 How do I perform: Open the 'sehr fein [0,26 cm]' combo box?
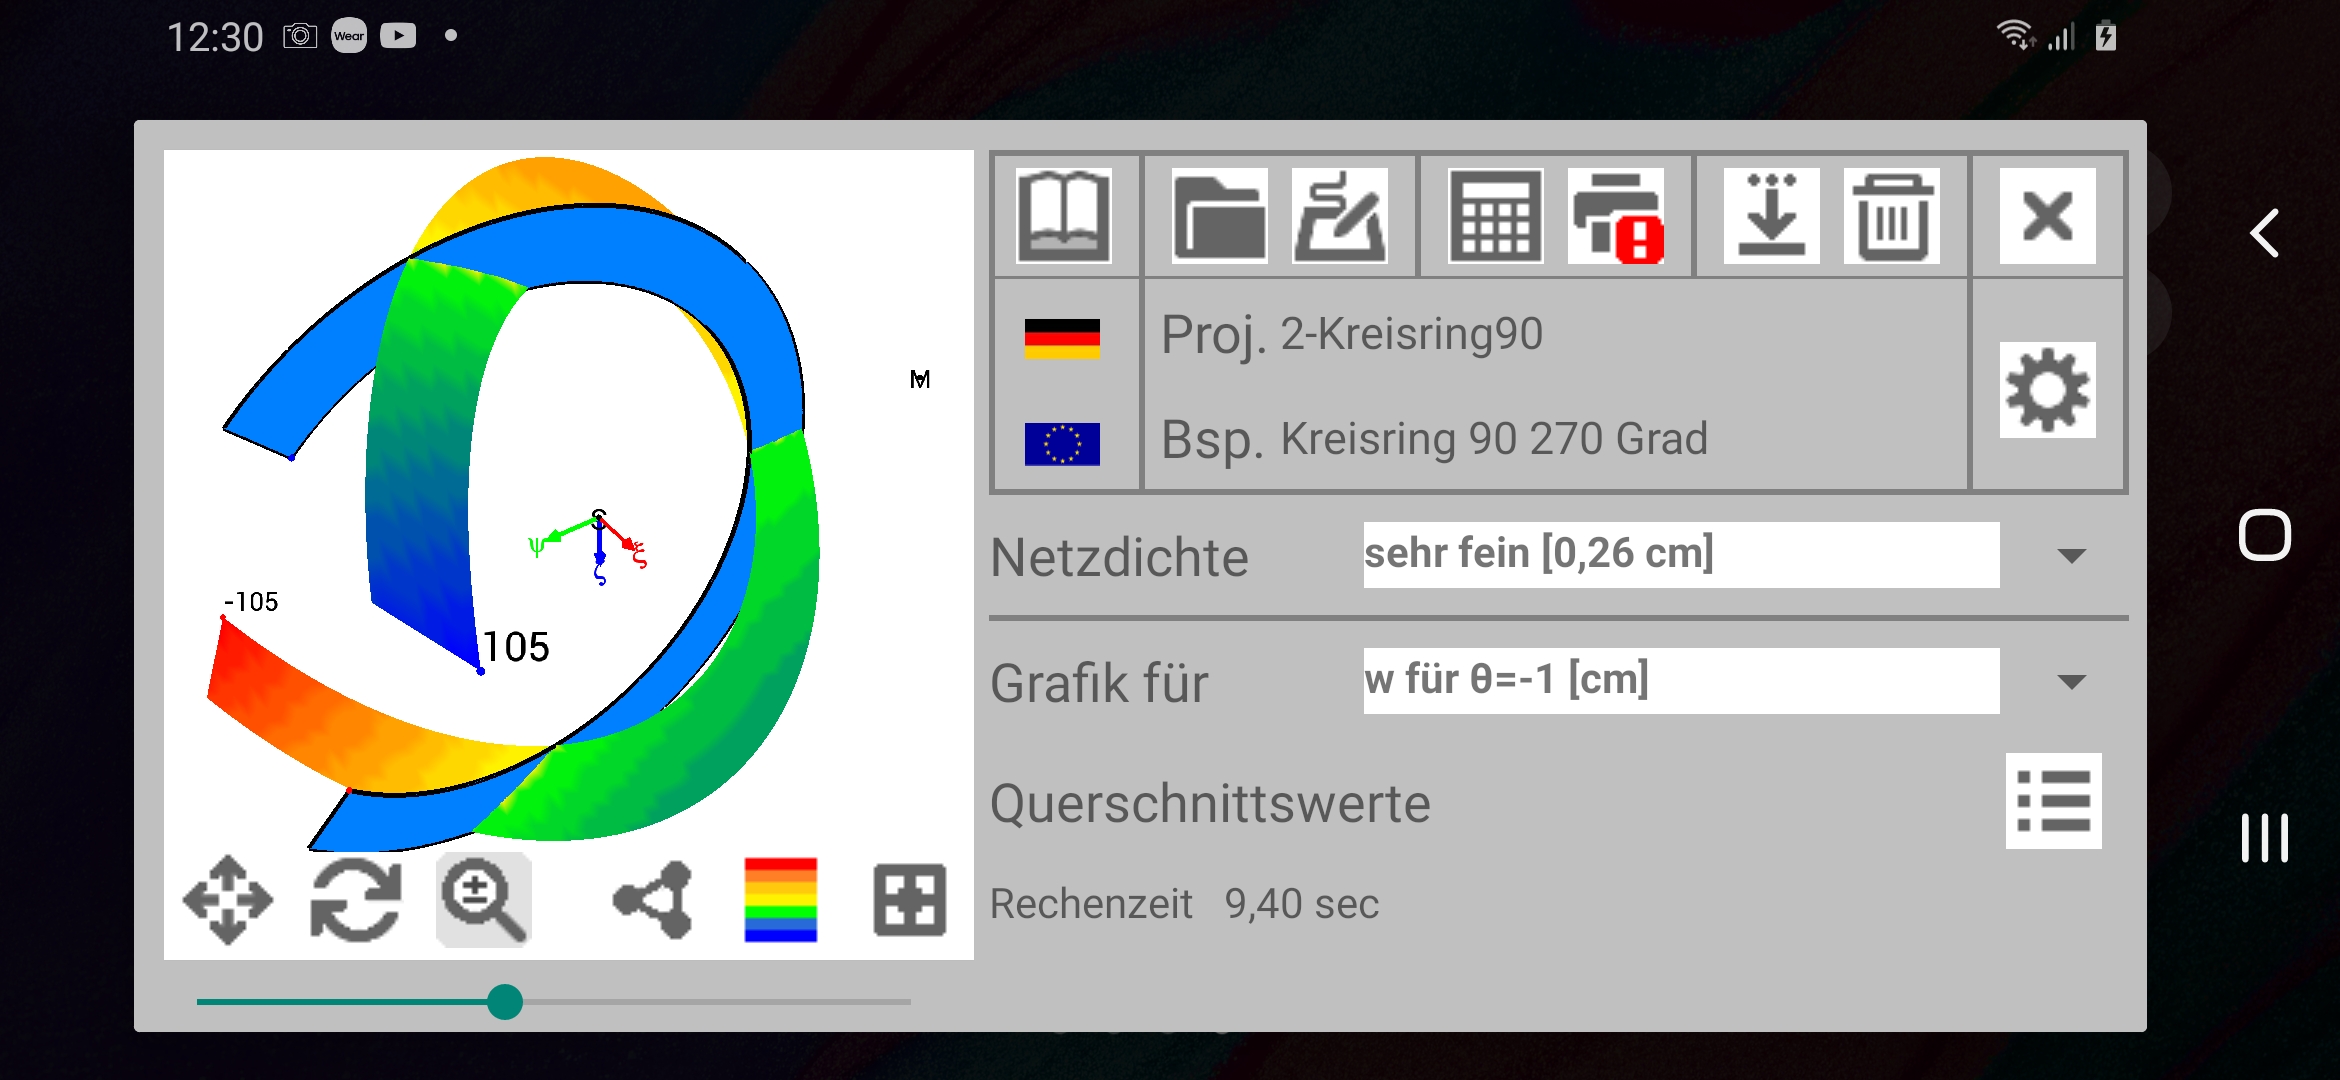tap(1680, 554)
